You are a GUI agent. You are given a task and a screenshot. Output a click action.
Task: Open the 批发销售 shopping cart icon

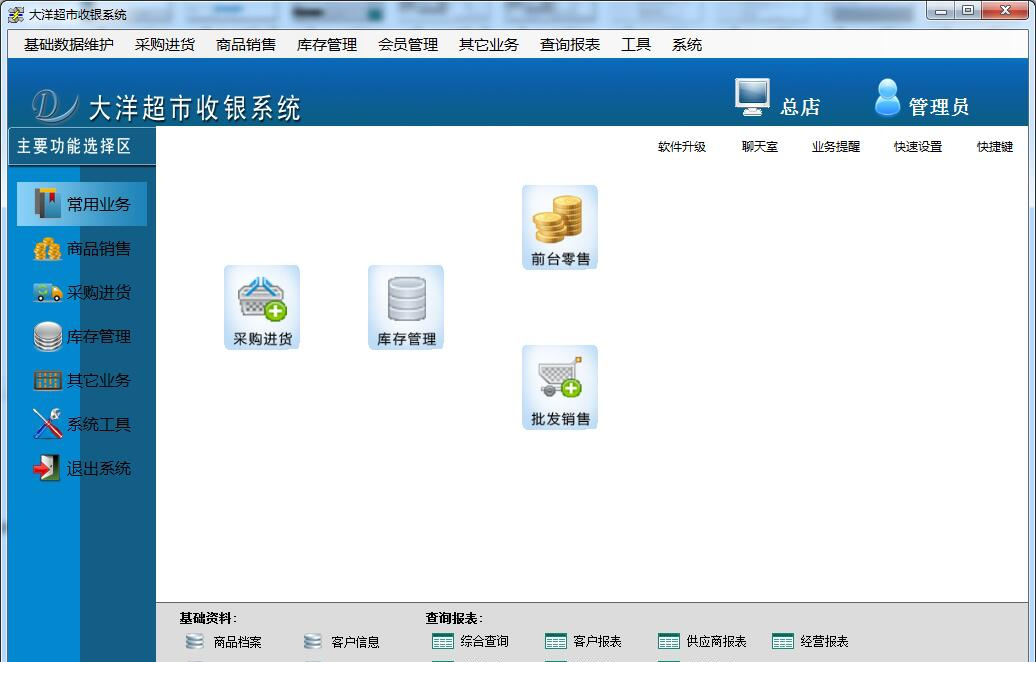point(560,387)
